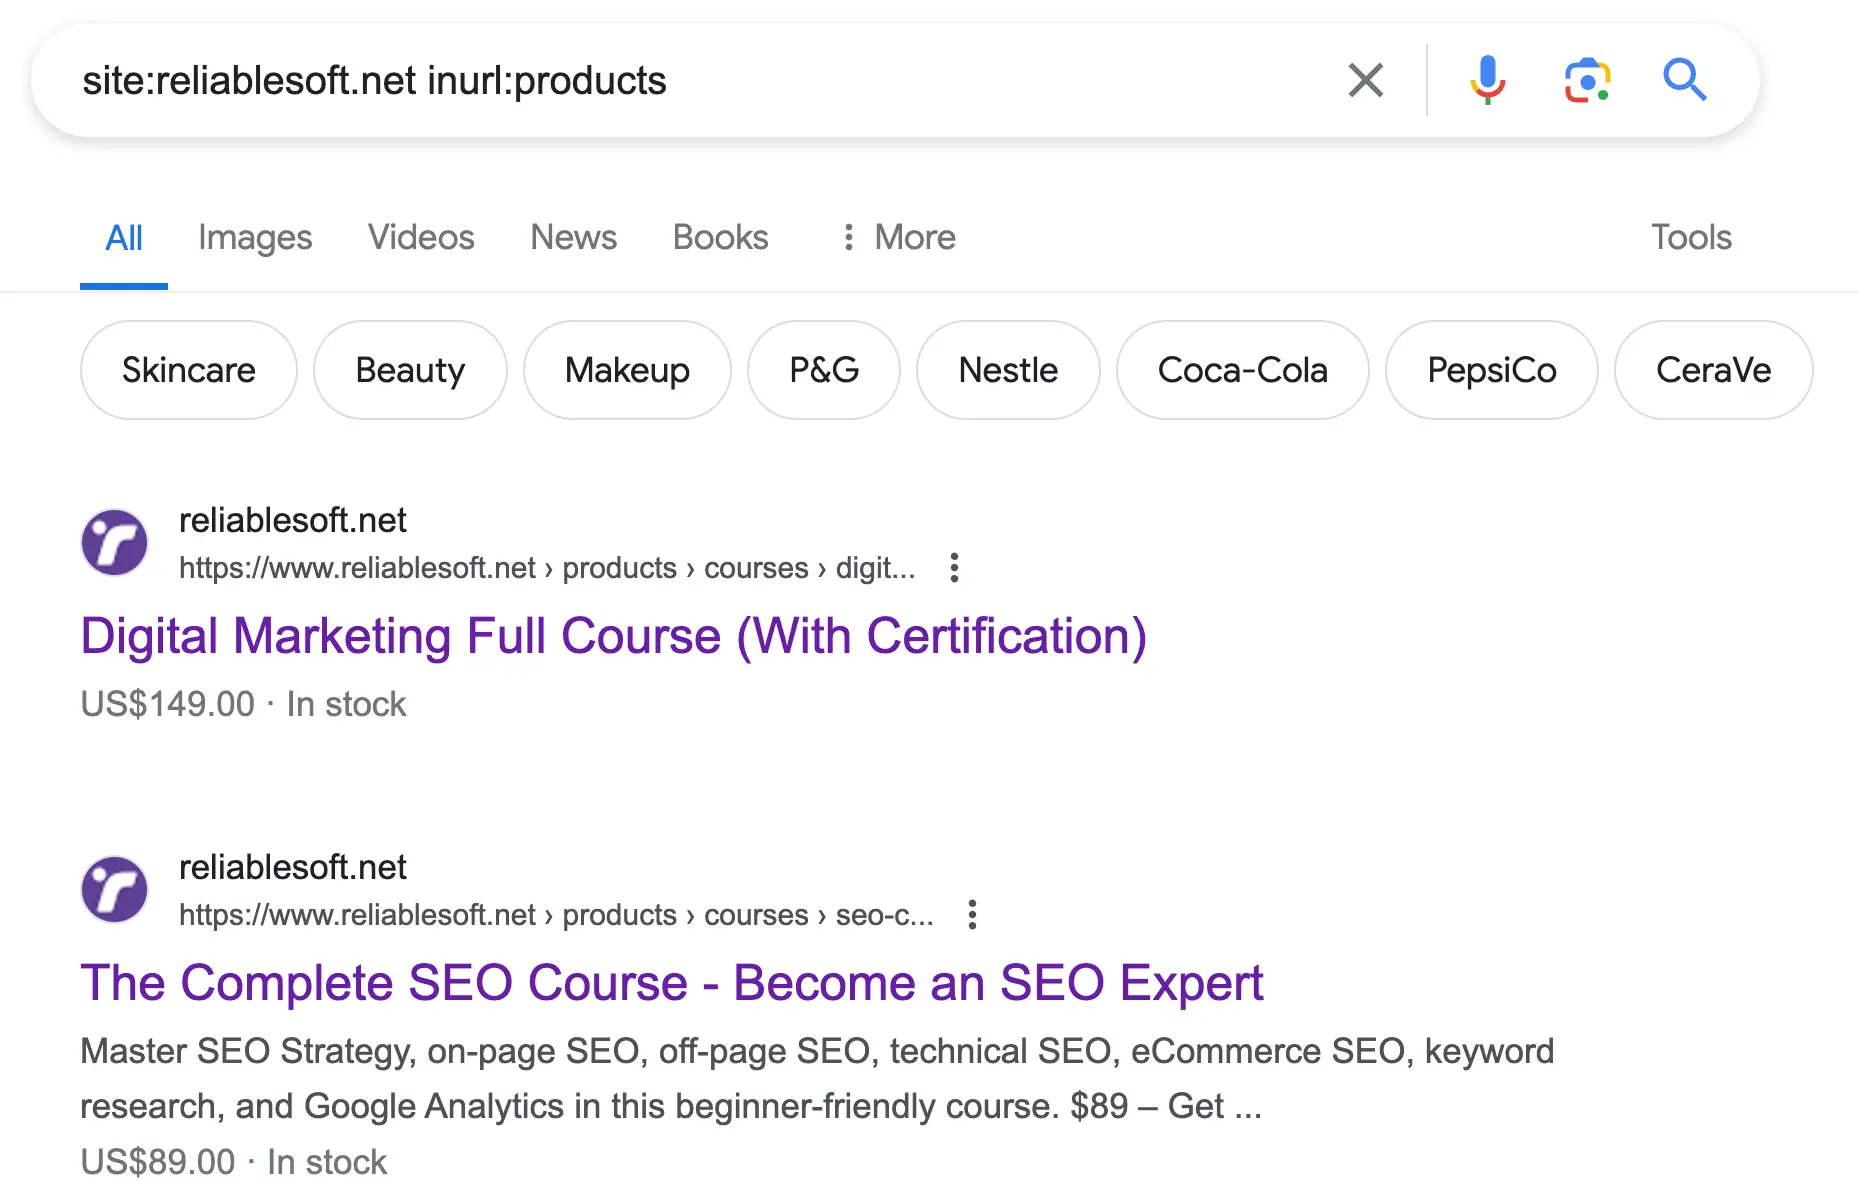
Task: Open the Tools filter options
Action: tap(1690, 237)
